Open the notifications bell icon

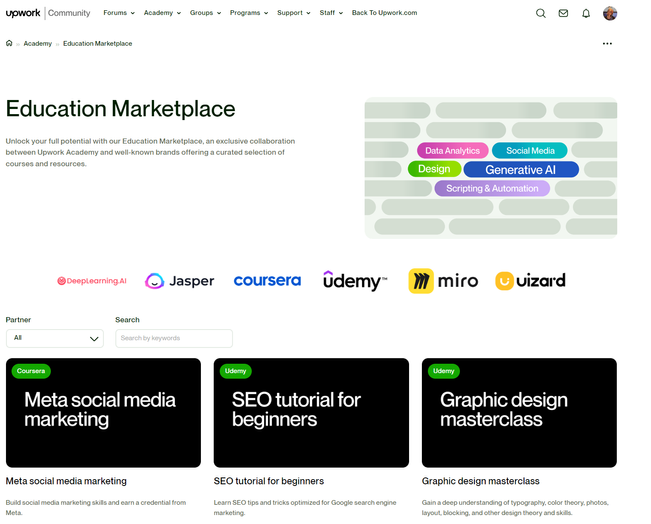point(586,13)
